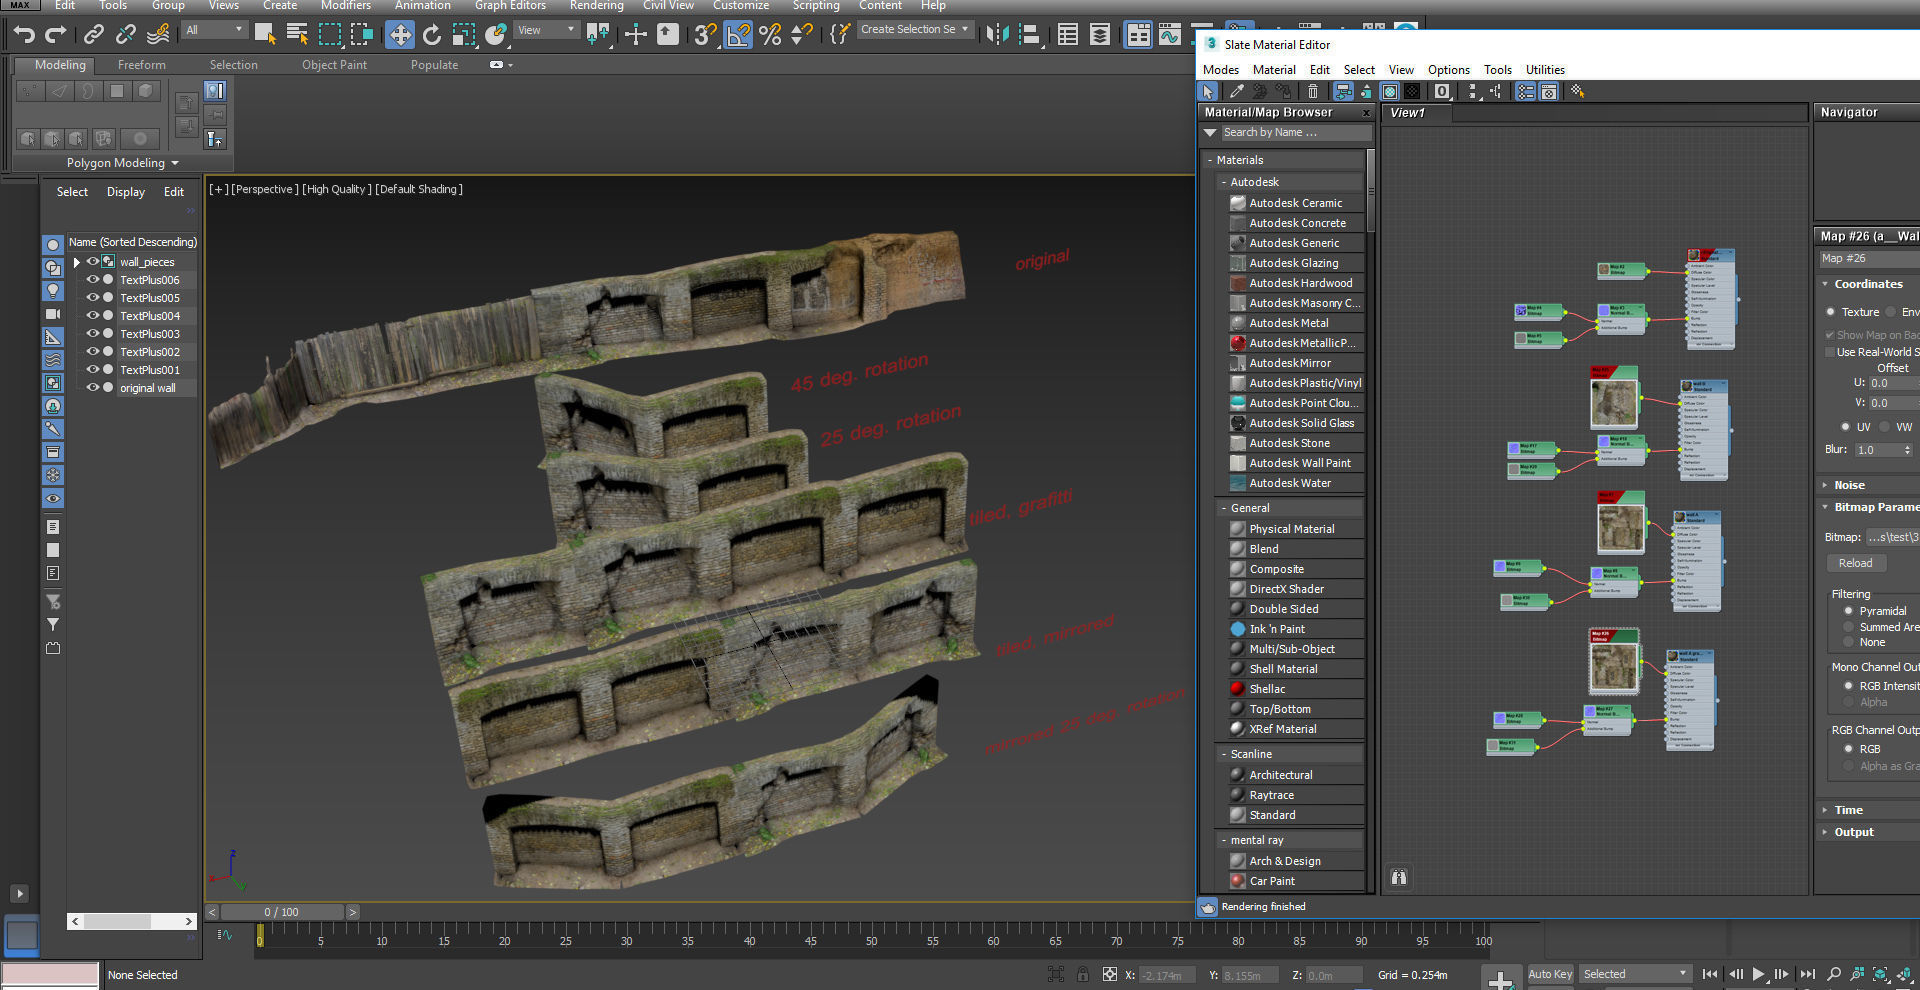1920x990 pixels.
Task: Open the Create Selection Set dropdown
Action: point(915,30)
